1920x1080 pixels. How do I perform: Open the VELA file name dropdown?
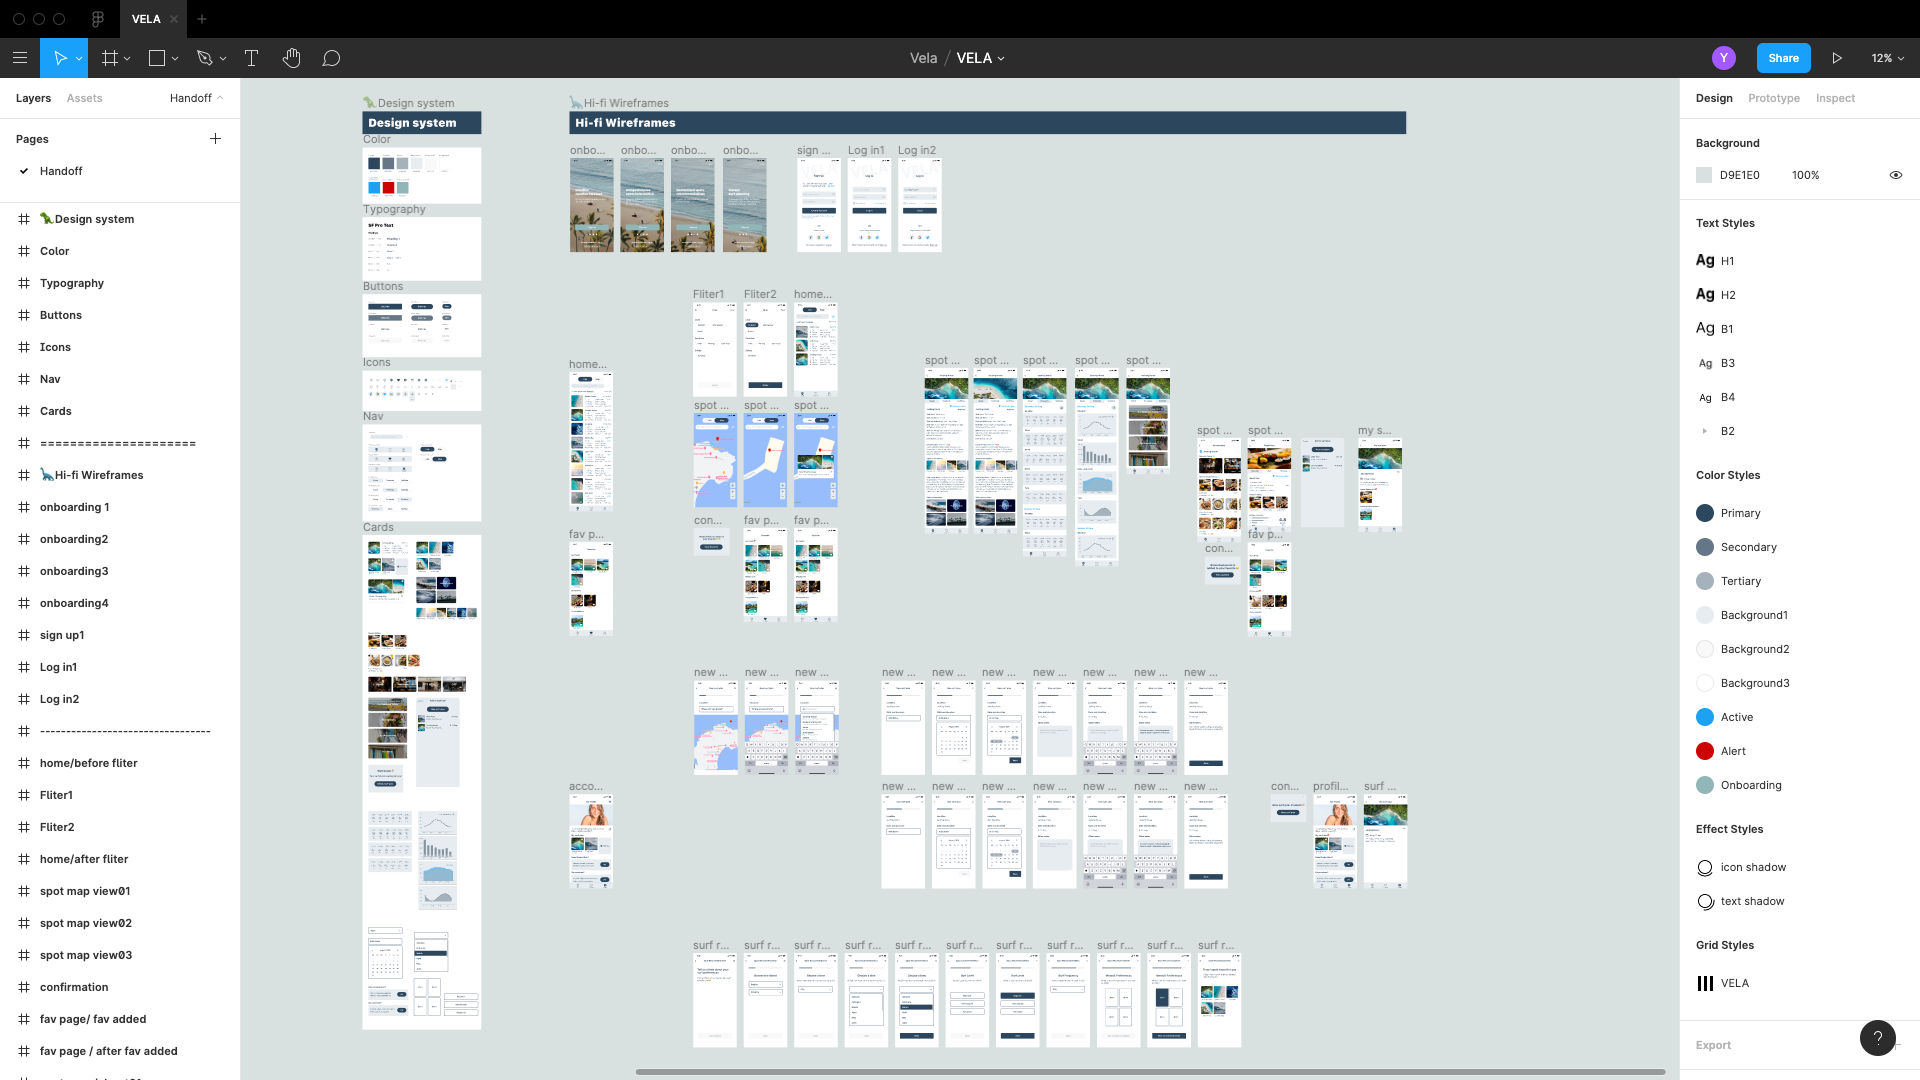click(x=980, y=58)
